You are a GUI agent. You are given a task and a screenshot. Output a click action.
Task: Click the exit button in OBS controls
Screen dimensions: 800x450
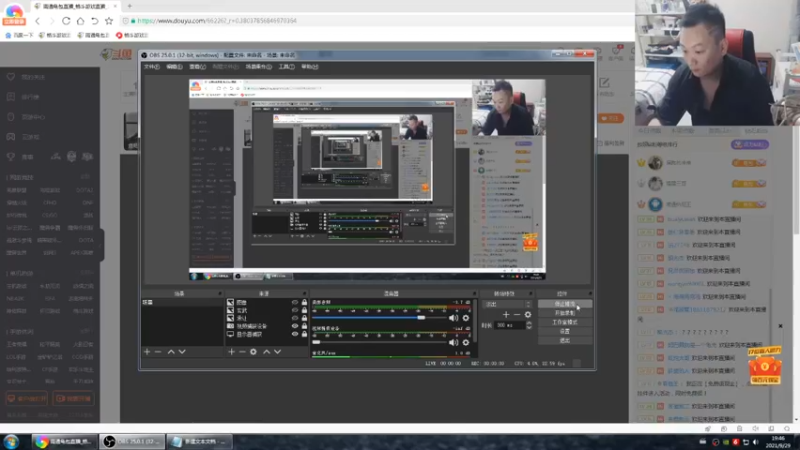(565, 340)
